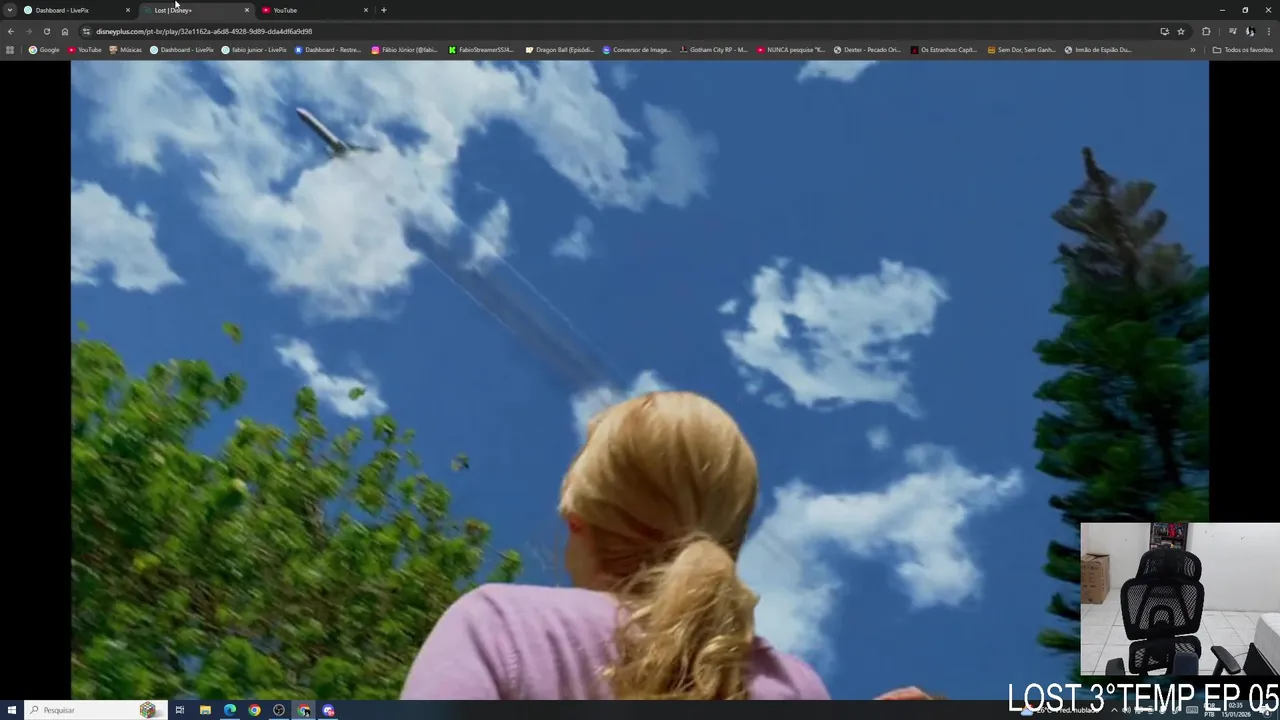The height and width of the screenshot is (720, 1280).
Task: Open the OBS Studio taskbar icon
Action: point(279,710)
